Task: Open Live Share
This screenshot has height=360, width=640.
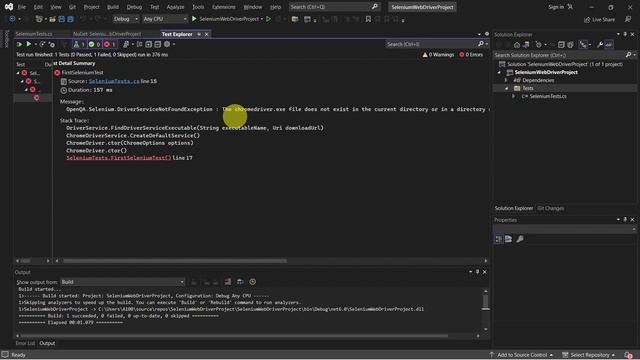Action: point(599,19)
